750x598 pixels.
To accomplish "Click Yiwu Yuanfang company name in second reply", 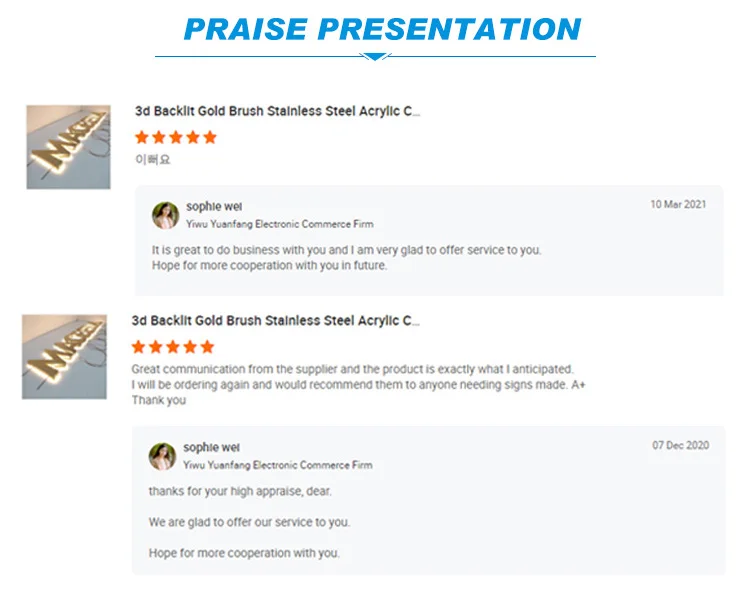I will pyautogui.click(x=277, y=465).
